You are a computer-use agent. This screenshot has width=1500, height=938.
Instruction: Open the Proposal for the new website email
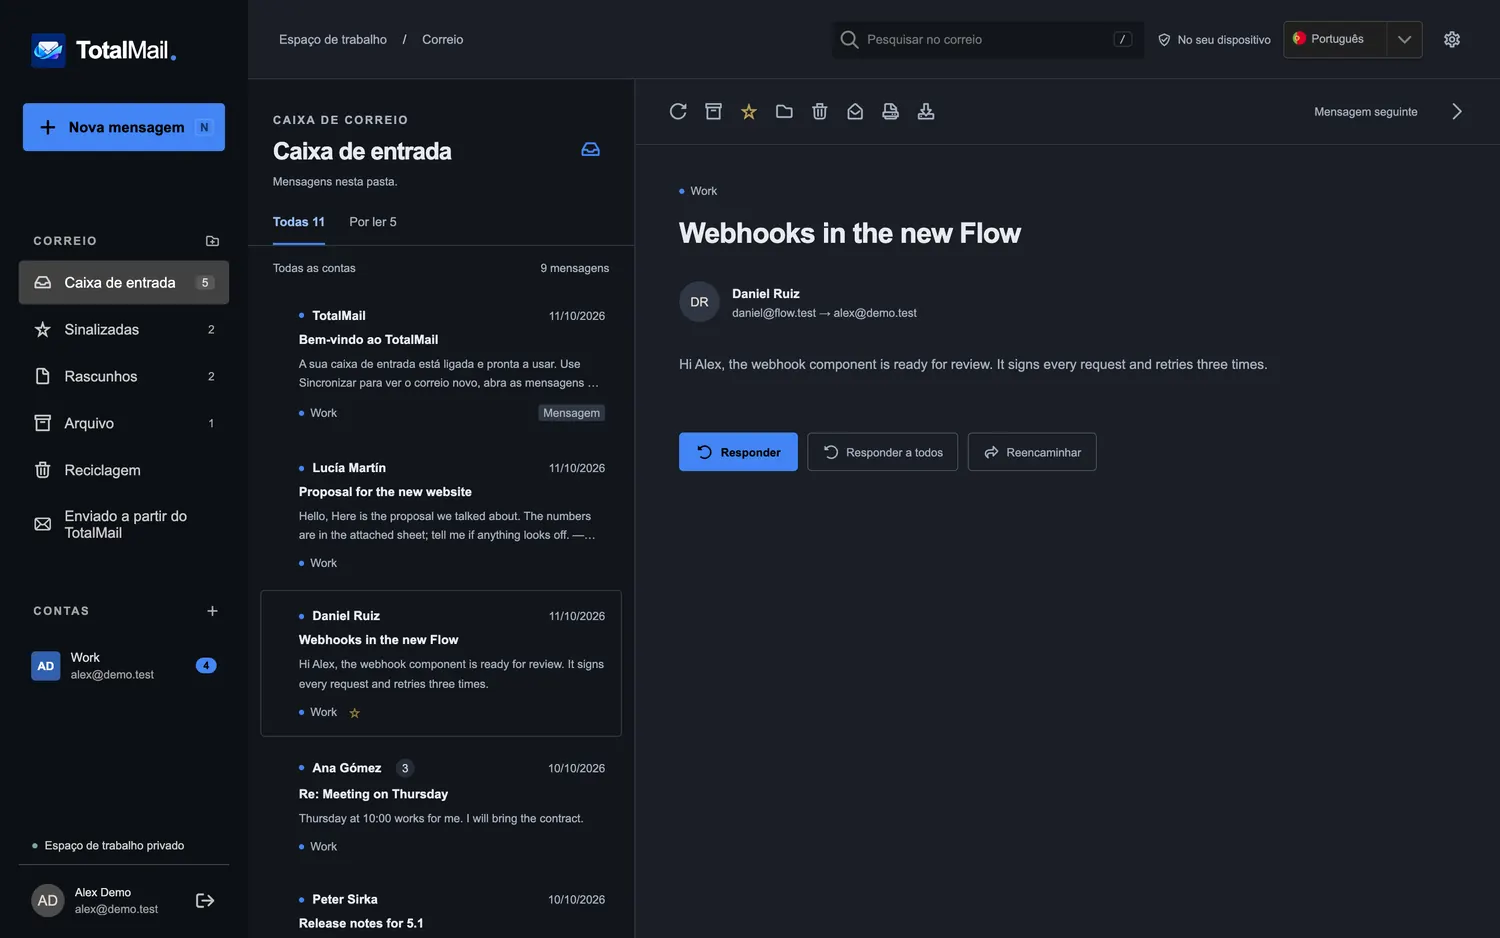441,514
